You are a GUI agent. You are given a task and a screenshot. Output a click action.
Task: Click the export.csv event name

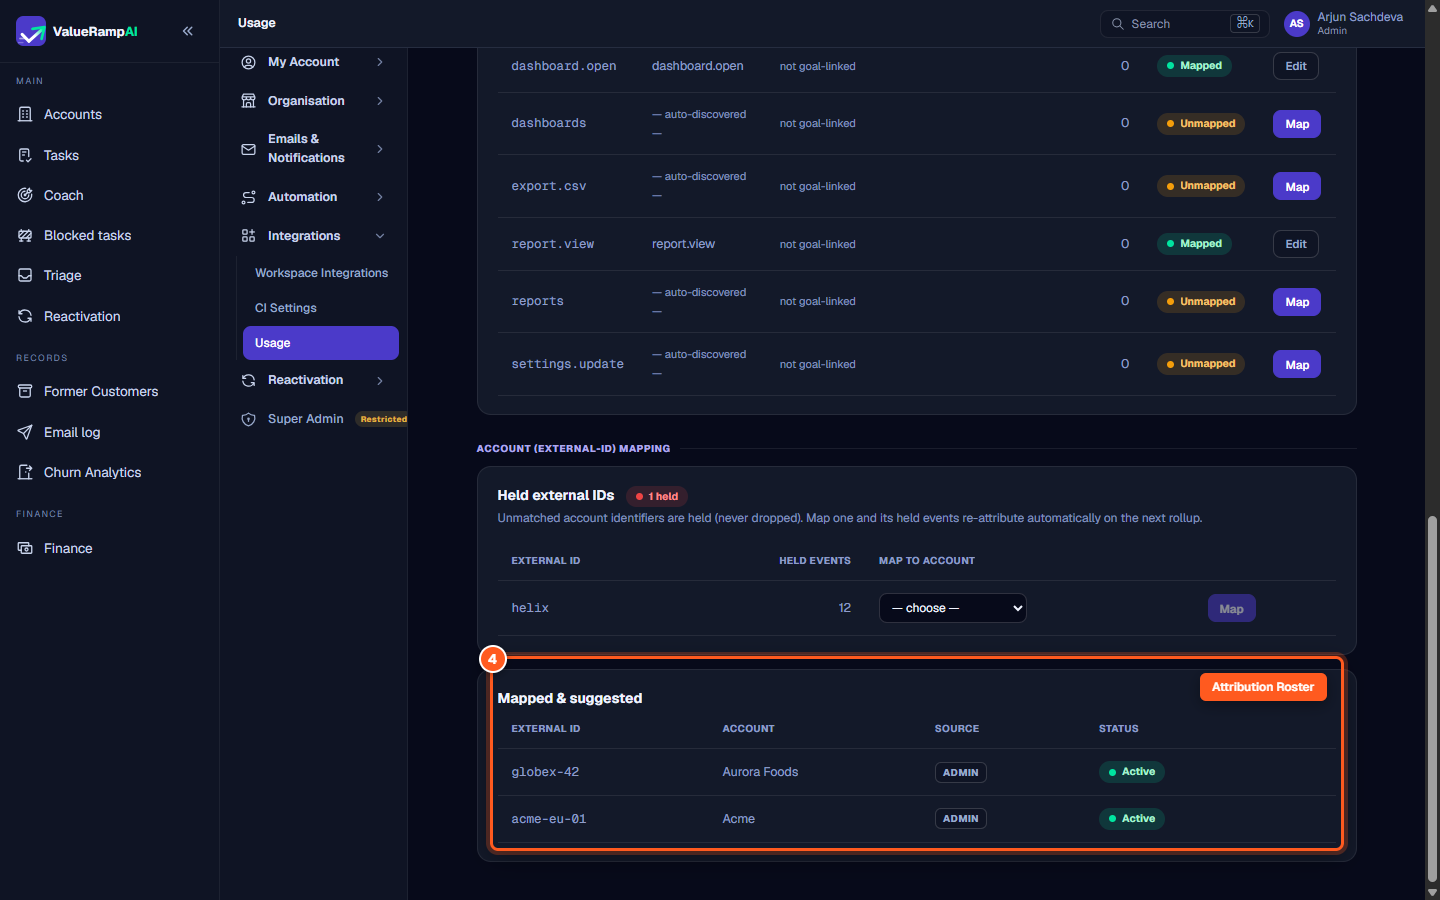549,186
